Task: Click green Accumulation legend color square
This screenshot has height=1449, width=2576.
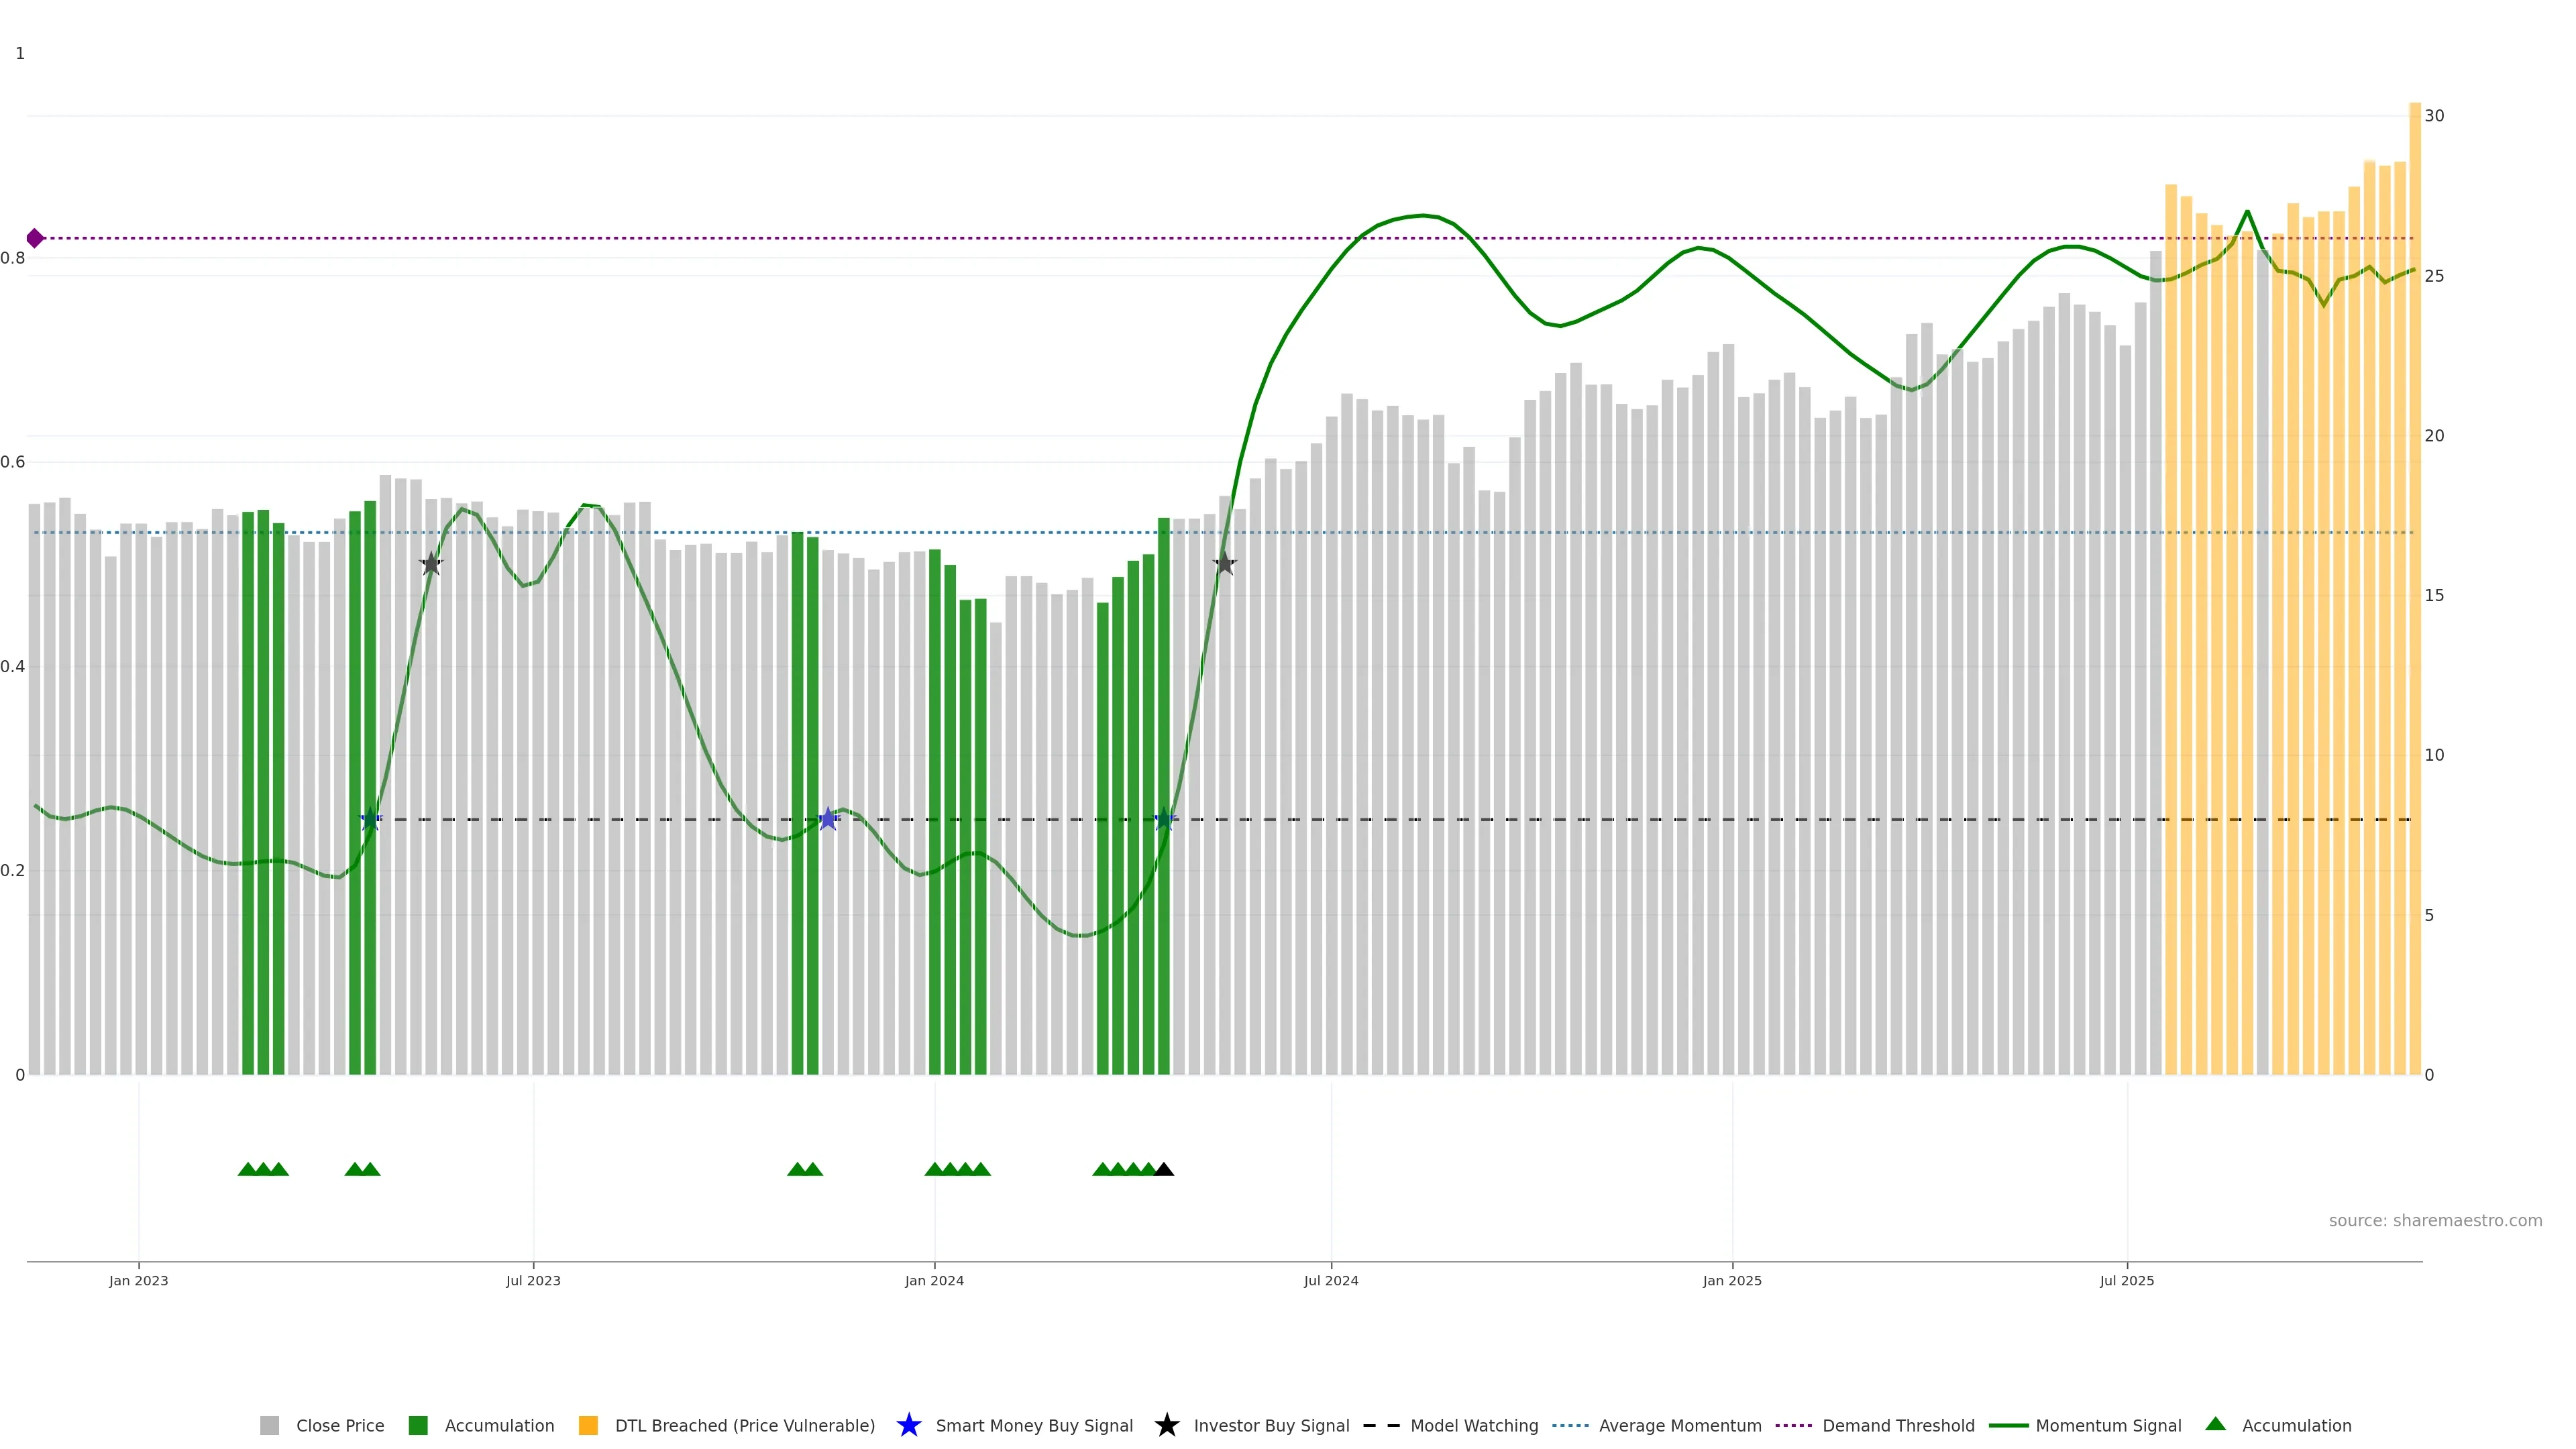Action: (x=418, y=1425)
